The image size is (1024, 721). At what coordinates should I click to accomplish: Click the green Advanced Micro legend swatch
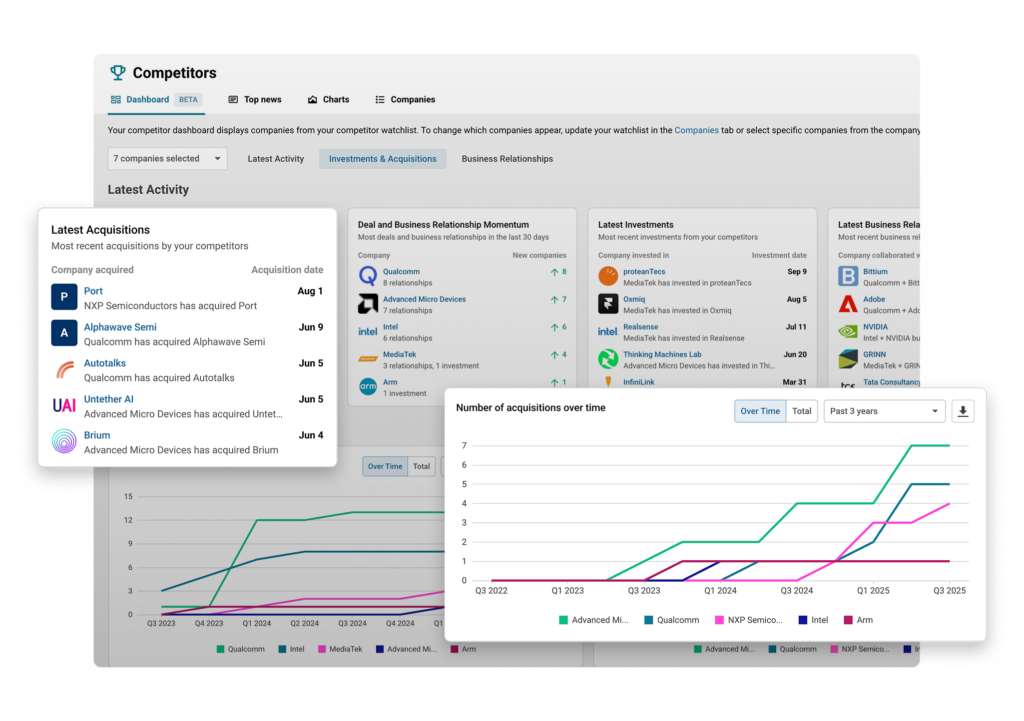pyautogui.click(x=563, y=620)
